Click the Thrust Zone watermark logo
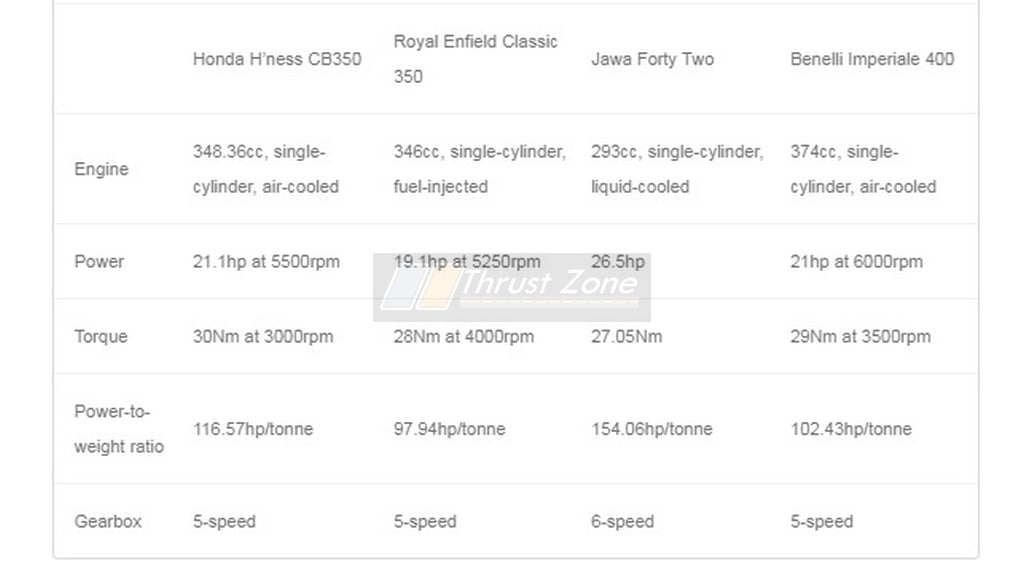The width and height of the screenshot is (1024, 575). pyautogui.click(x=511, y=288)
